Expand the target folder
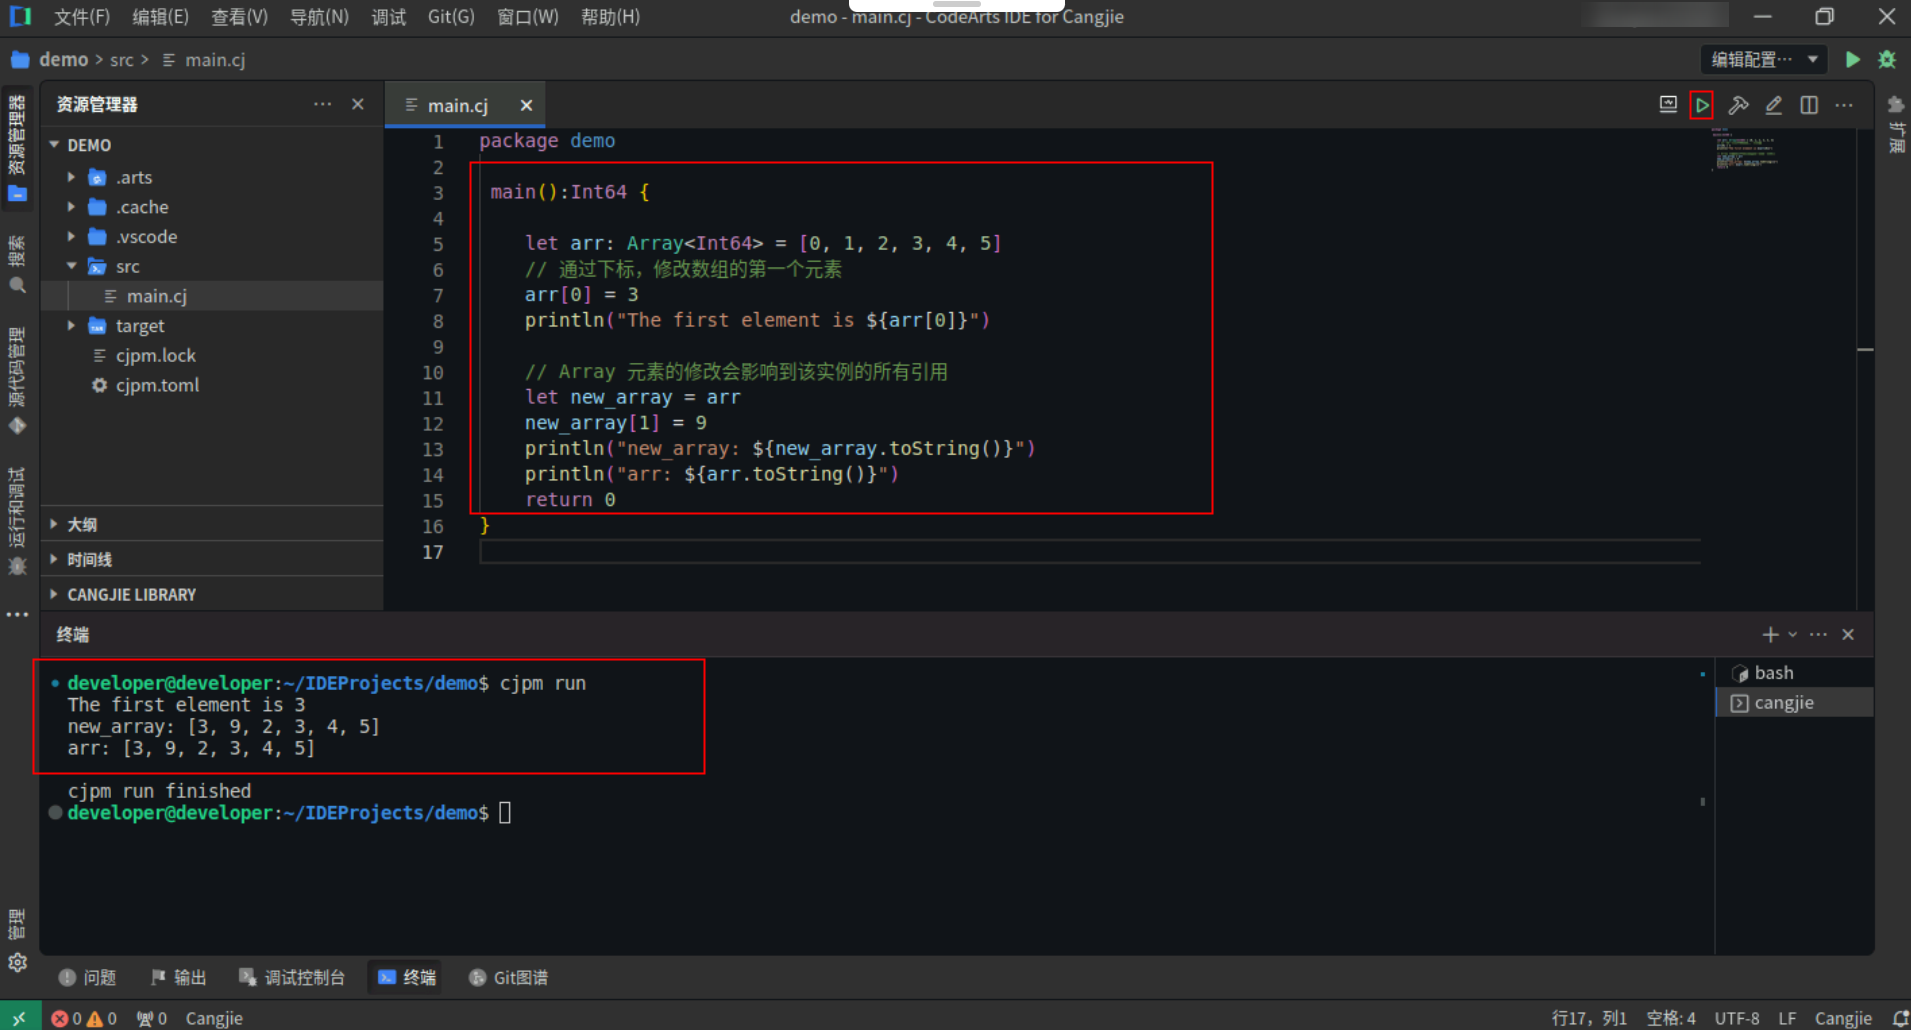Screen dimensions: 1911x1030 (x=71, y=326)
